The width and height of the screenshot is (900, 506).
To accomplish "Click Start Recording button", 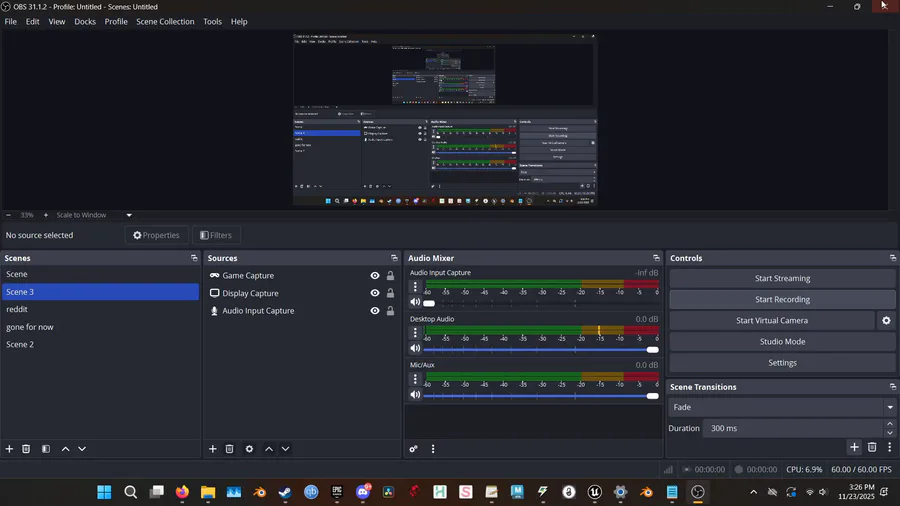I will pyautogui.click(x=782, y=299).
